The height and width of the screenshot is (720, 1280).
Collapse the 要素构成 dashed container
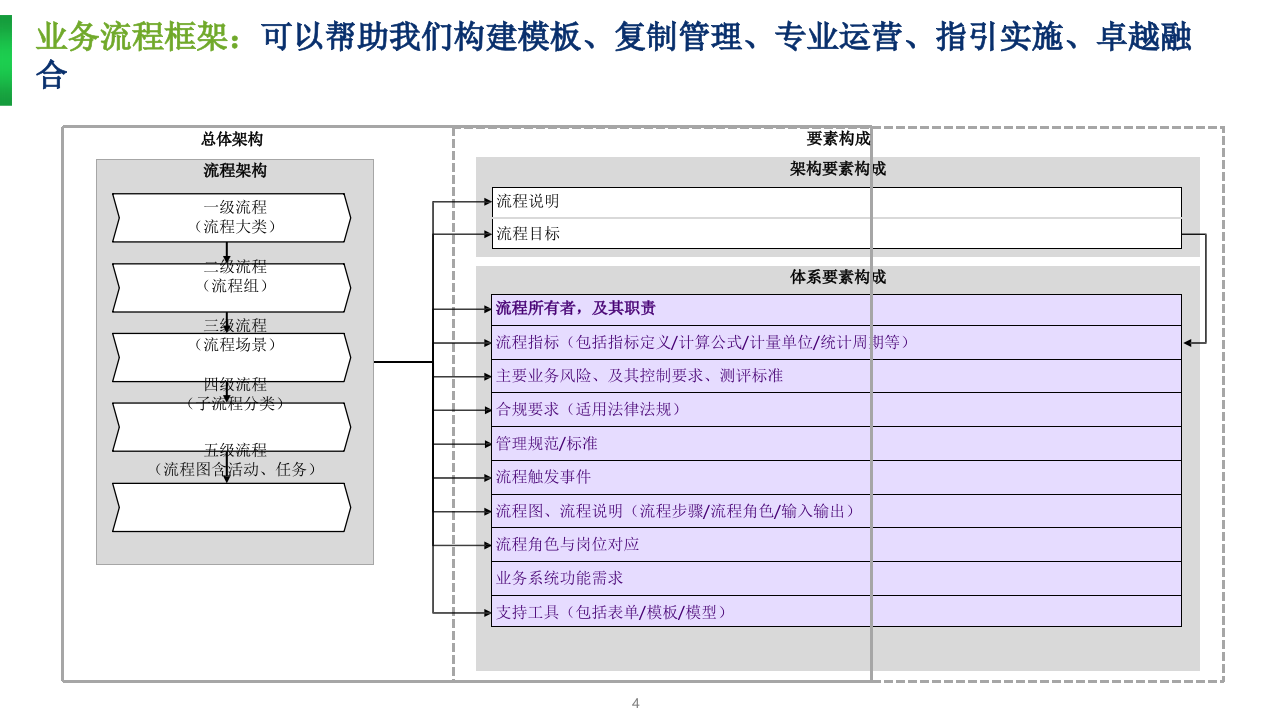(838, 140)
